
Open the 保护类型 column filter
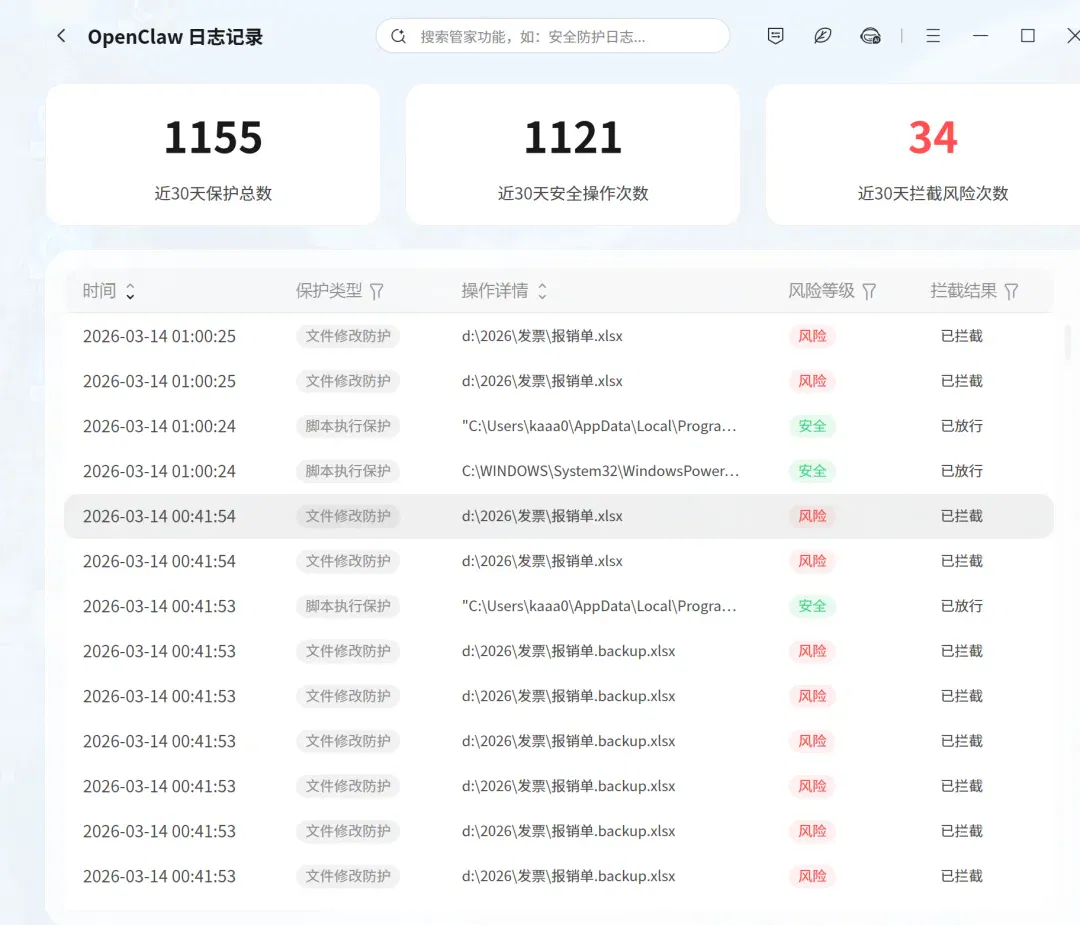[377, 291]
